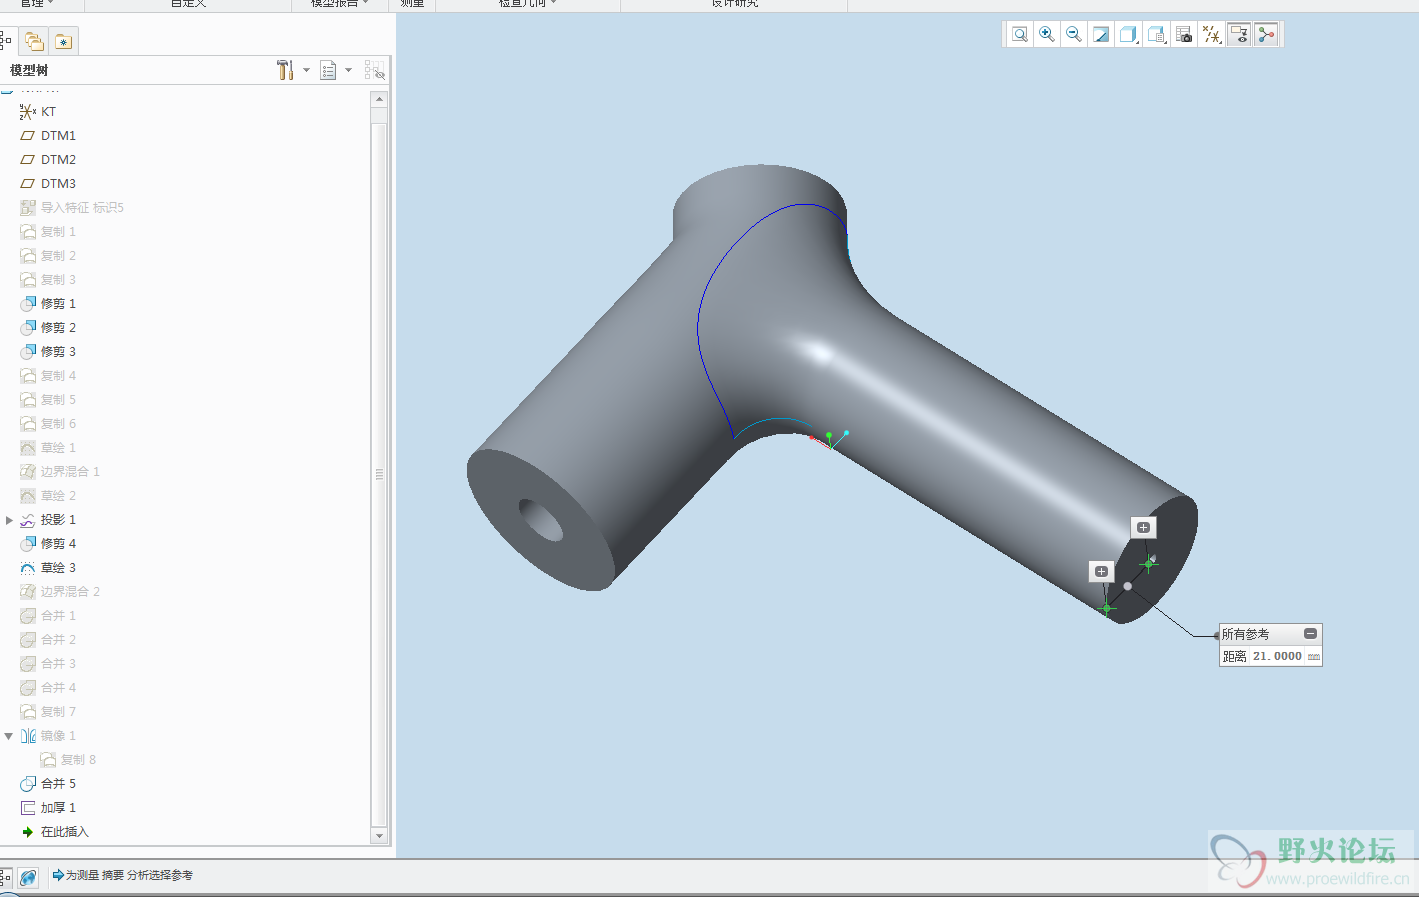The width and height of the screenshot is (1419, 897).
Task: Select the 修剪 2 feature
Action: tap(48, 328)
